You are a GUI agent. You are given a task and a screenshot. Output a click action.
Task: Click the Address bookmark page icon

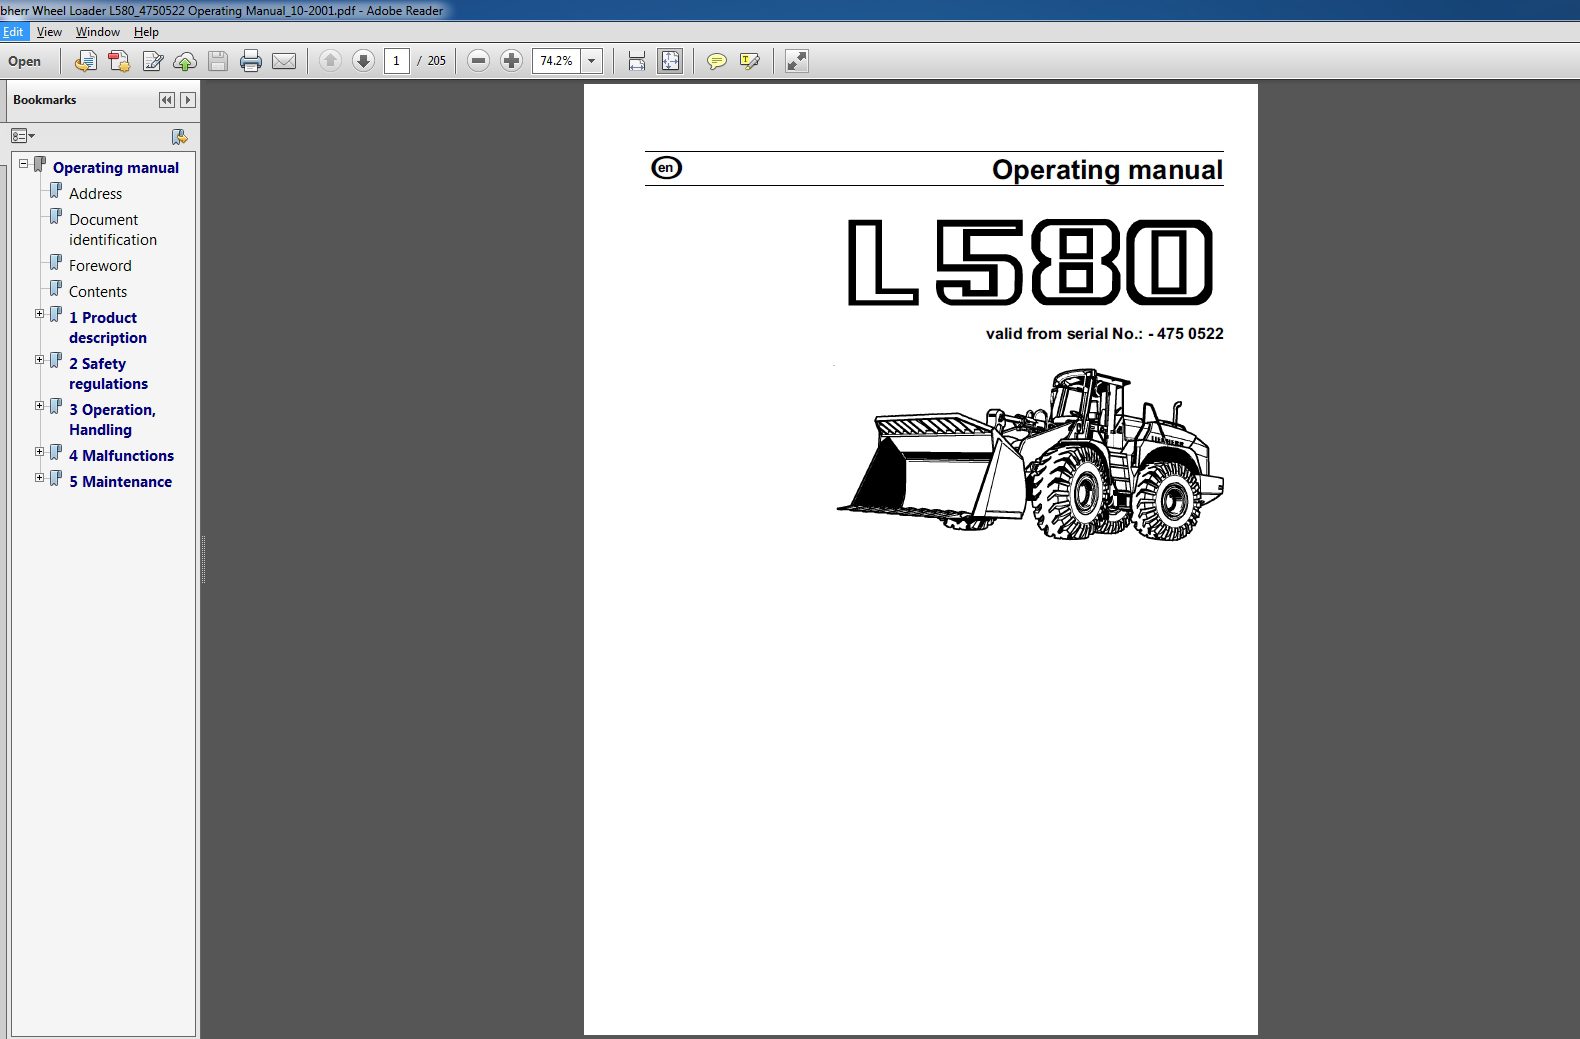(56, 190)
